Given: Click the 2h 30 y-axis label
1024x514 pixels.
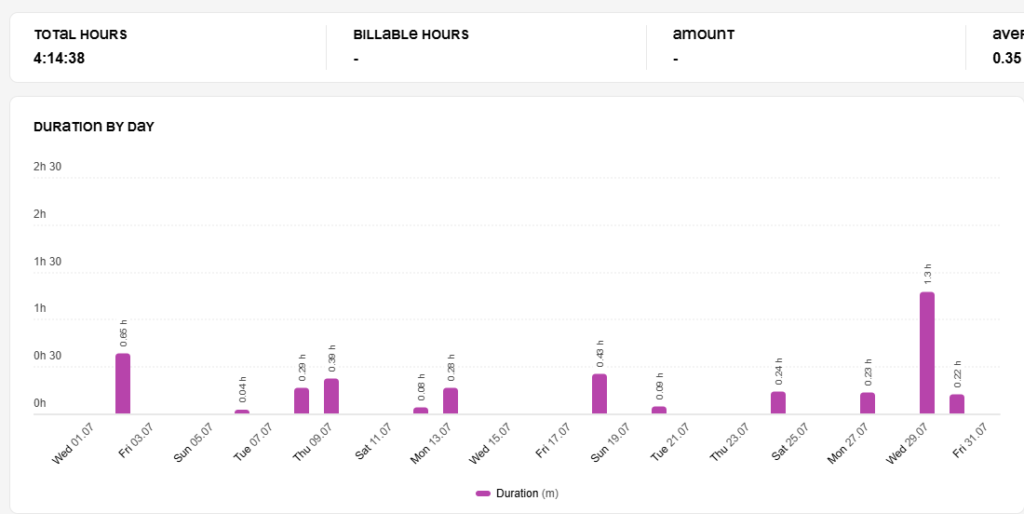Looking at the screenshot, I should pos(48,167).
